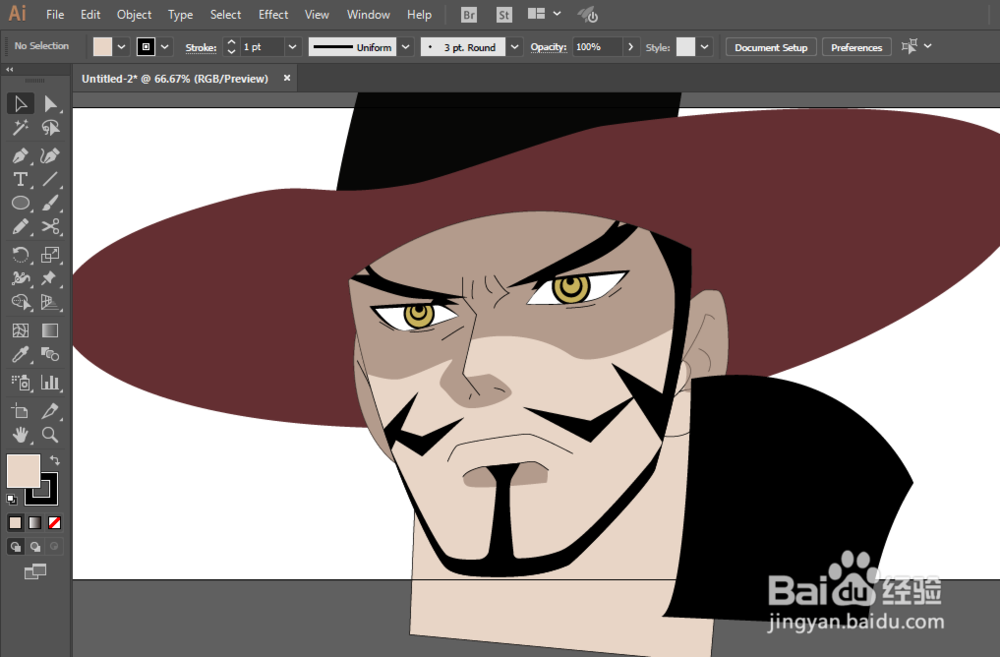Click the GPU Performance rocket icon
The height and width of the screenshot is (657, 1000).
(x=588, y=15)
